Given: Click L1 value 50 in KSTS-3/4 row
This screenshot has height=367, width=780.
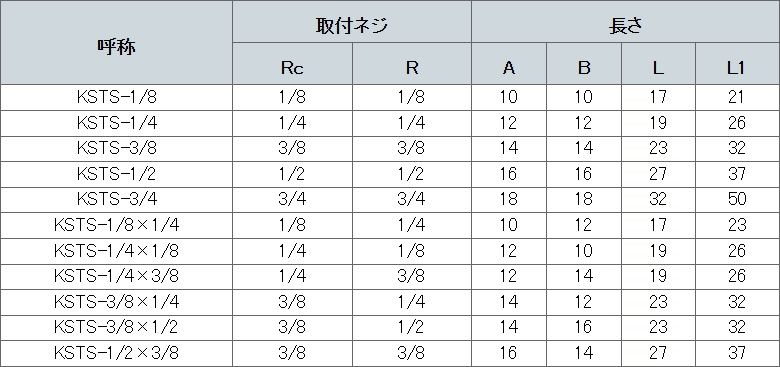Looking at the screenshot, I should click(x=737, y=199).
